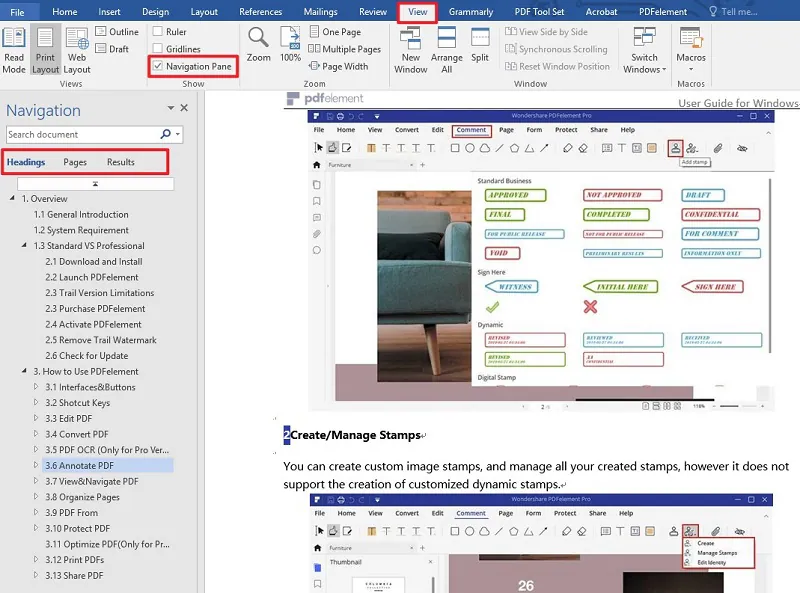Go to 2.4 Activate PDFelement heading

tap(93, 324)
